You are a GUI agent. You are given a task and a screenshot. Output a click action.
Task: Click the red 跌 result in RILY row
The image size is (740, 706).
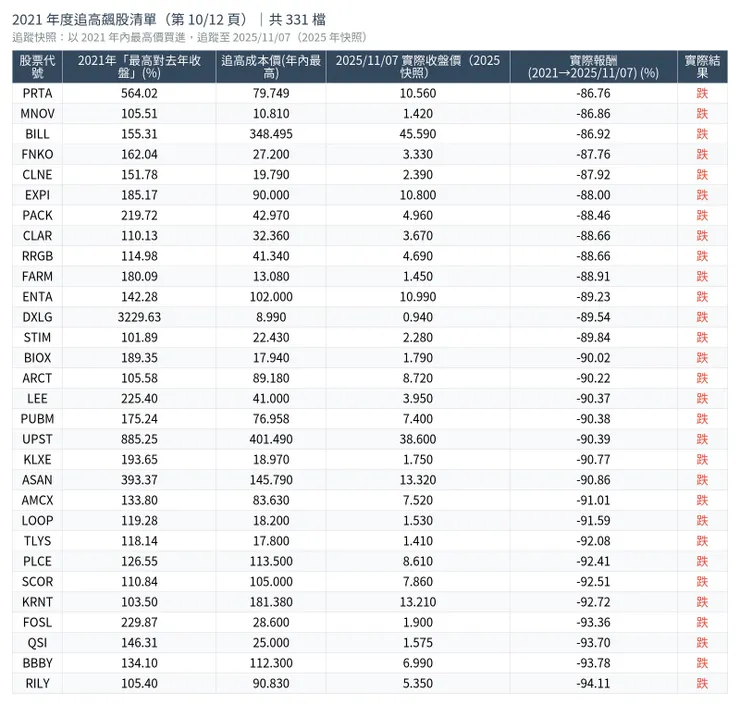click(702, 683)
